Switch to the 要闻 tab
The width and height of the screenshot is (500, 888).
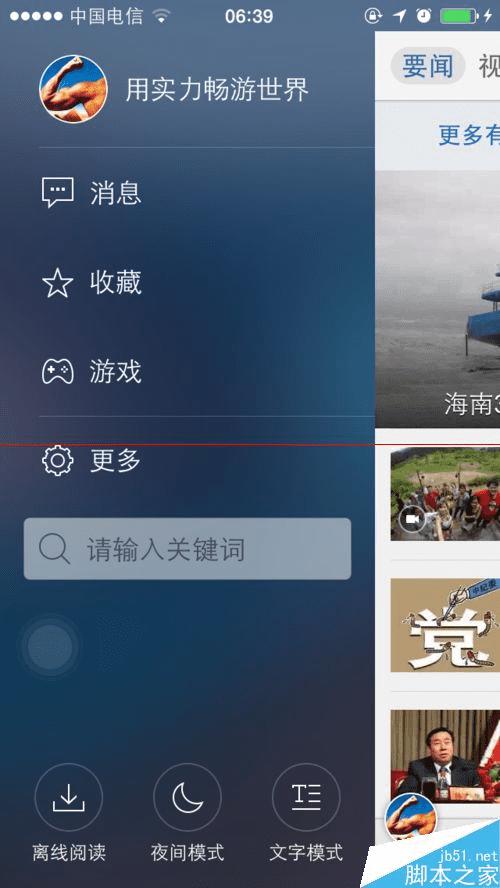[428, 66]
